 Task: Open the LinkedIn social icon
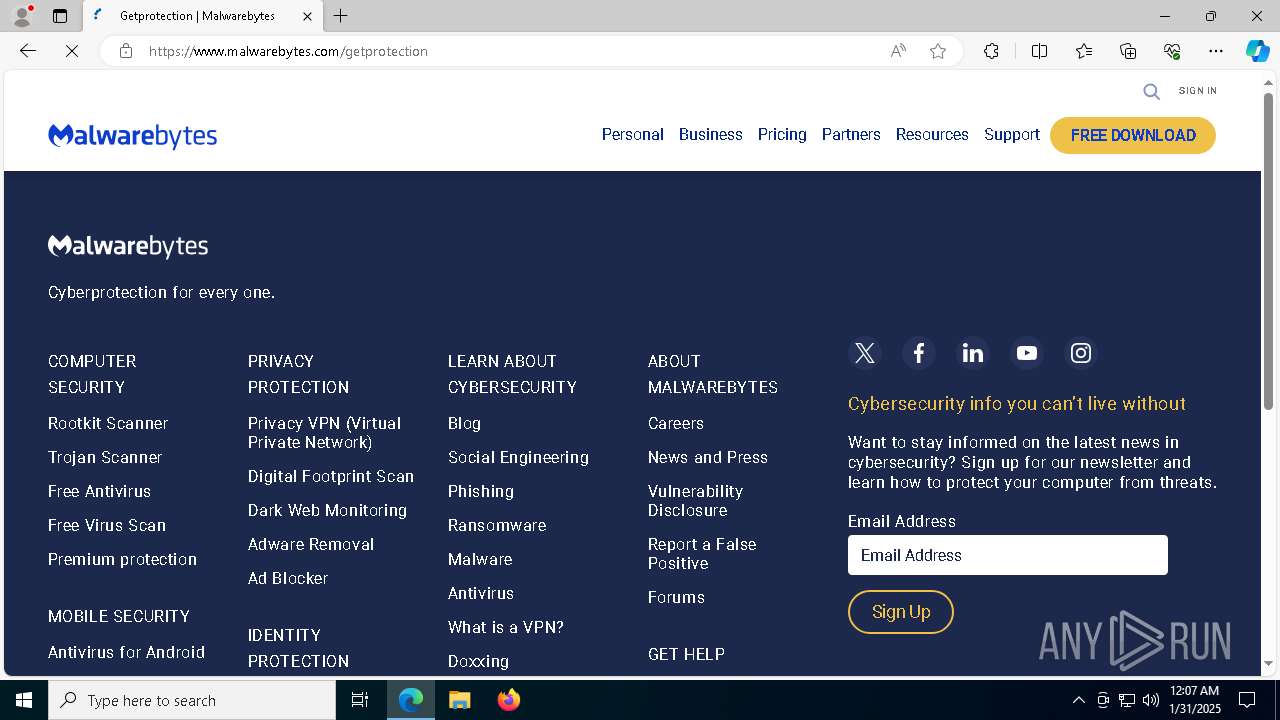[973, 353]
